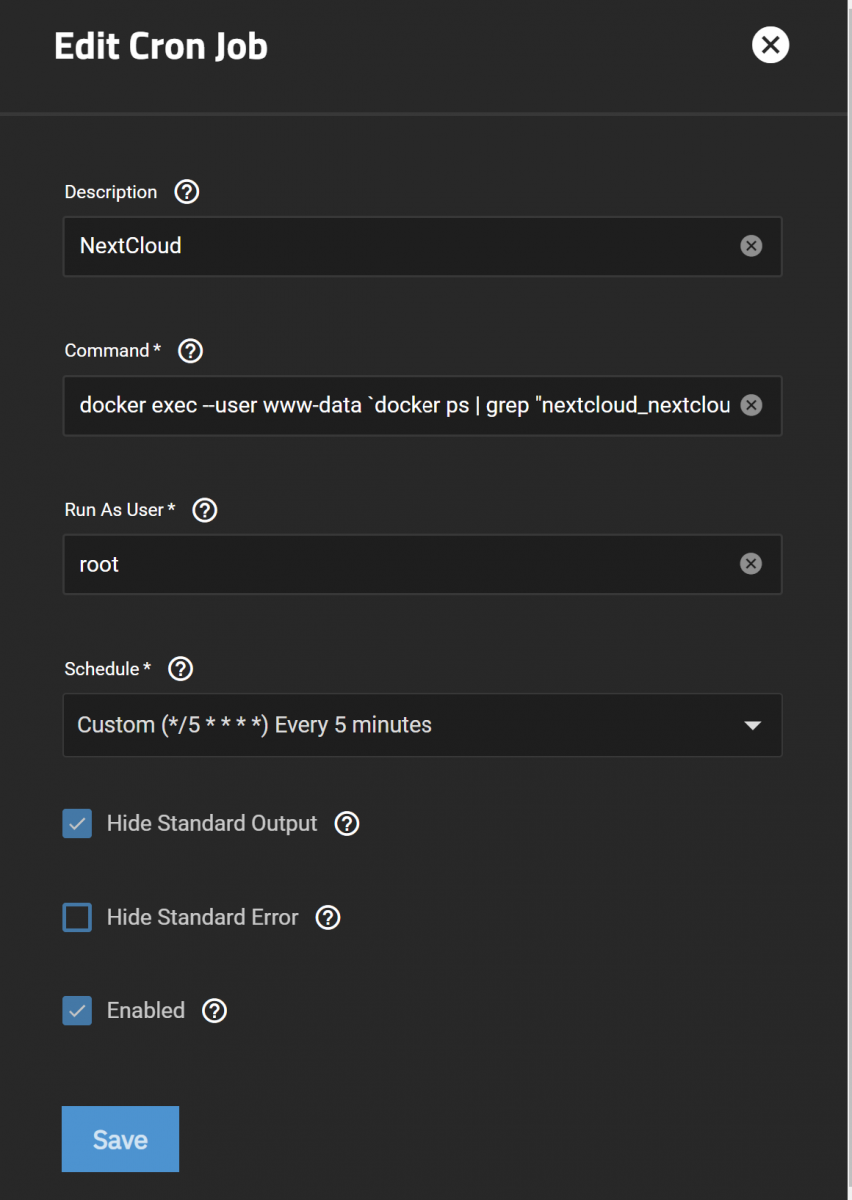Open help tooltip for Command field
The height and width of the screenshot is (1200, 852).
[190, 351]
